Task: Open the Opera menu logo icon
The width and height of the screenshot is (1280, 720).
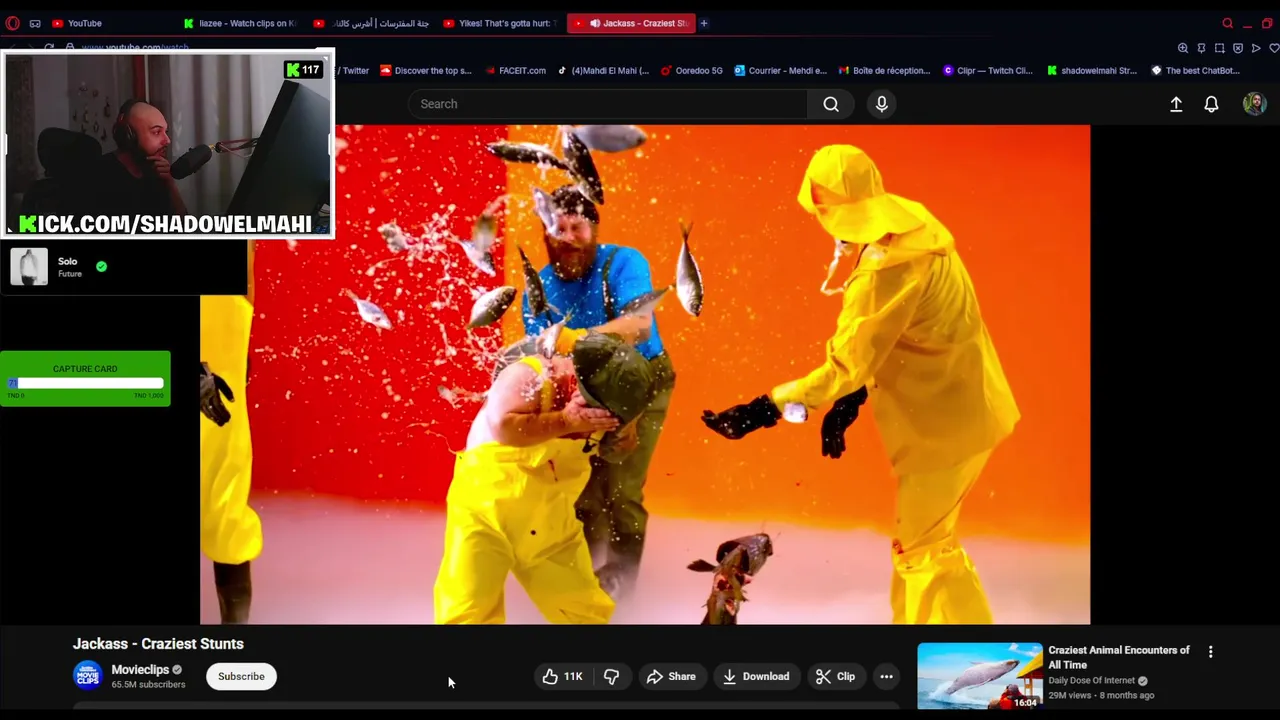Action: [12, 23]
